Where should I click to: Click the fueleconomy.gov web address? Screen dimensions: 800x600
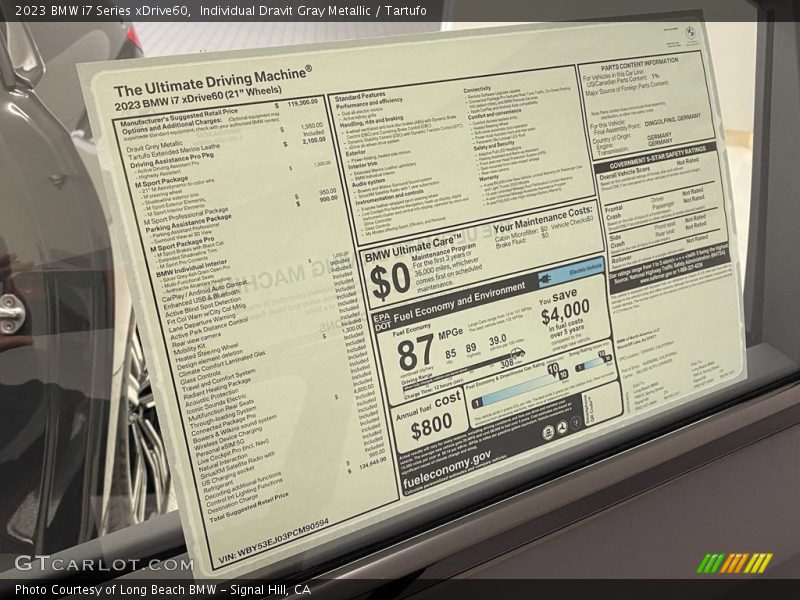pos(447,468)
